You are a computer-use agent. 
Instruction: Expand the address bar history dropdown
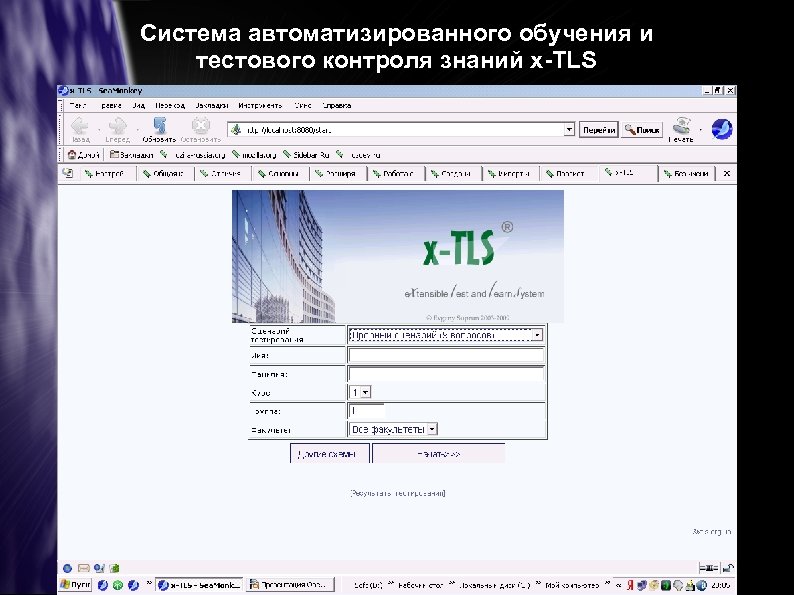(569, 130)
